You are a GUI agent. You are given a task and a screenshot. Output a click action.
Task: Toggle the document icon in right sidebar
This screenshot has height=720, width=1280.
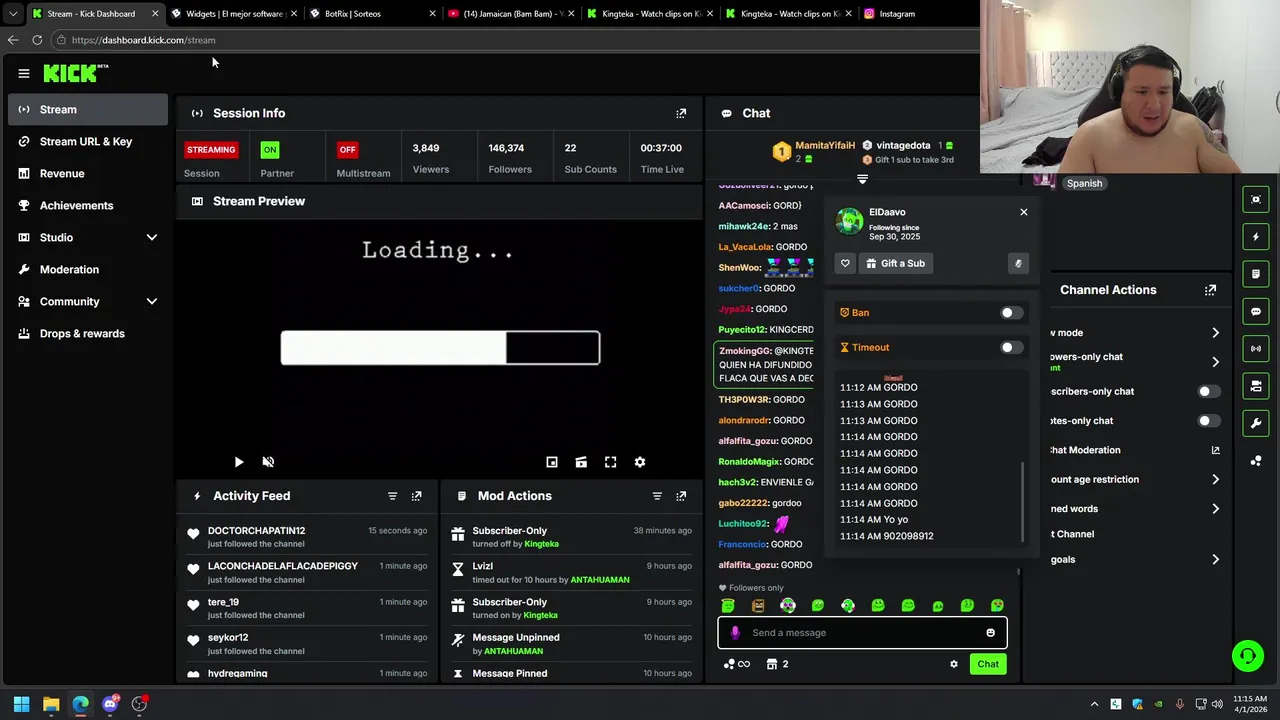tap(1256, 274)
